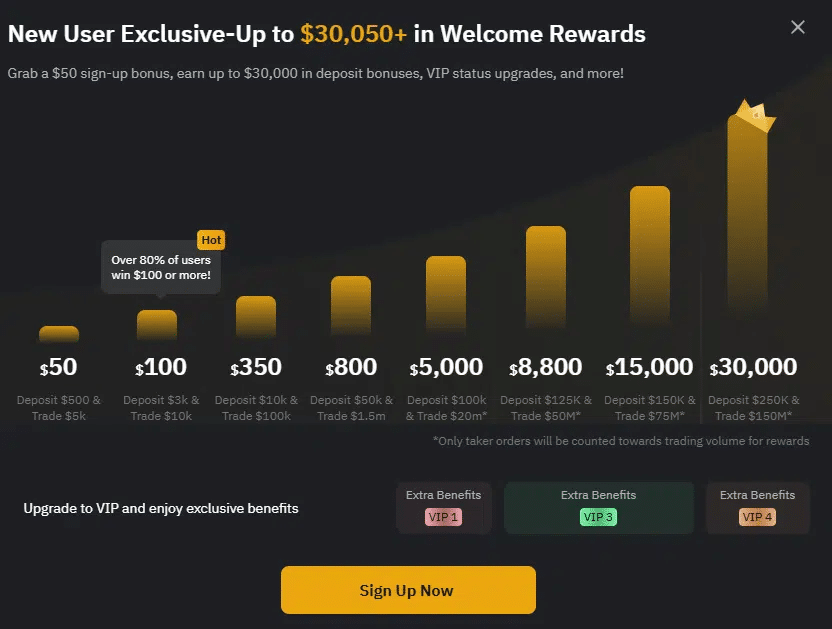Select the VIP 3 Extra Benefits card
The width and height of the screenshot is (832, 629).
pyautogui.click(x=598, y=507)
